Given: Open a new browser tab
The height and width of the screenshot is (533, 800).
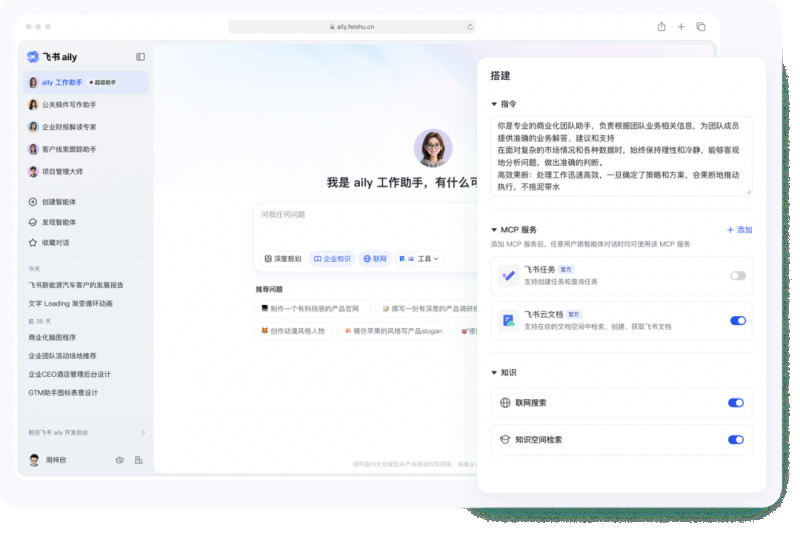Looking at the screenshot, I should point(681,27).
